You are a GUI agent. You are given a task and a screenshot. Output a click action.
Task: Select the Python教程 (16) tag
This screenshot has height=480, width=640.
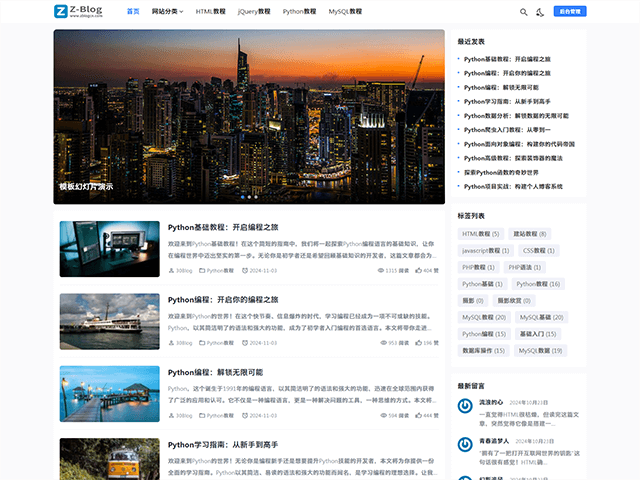(x=538, y=284)
